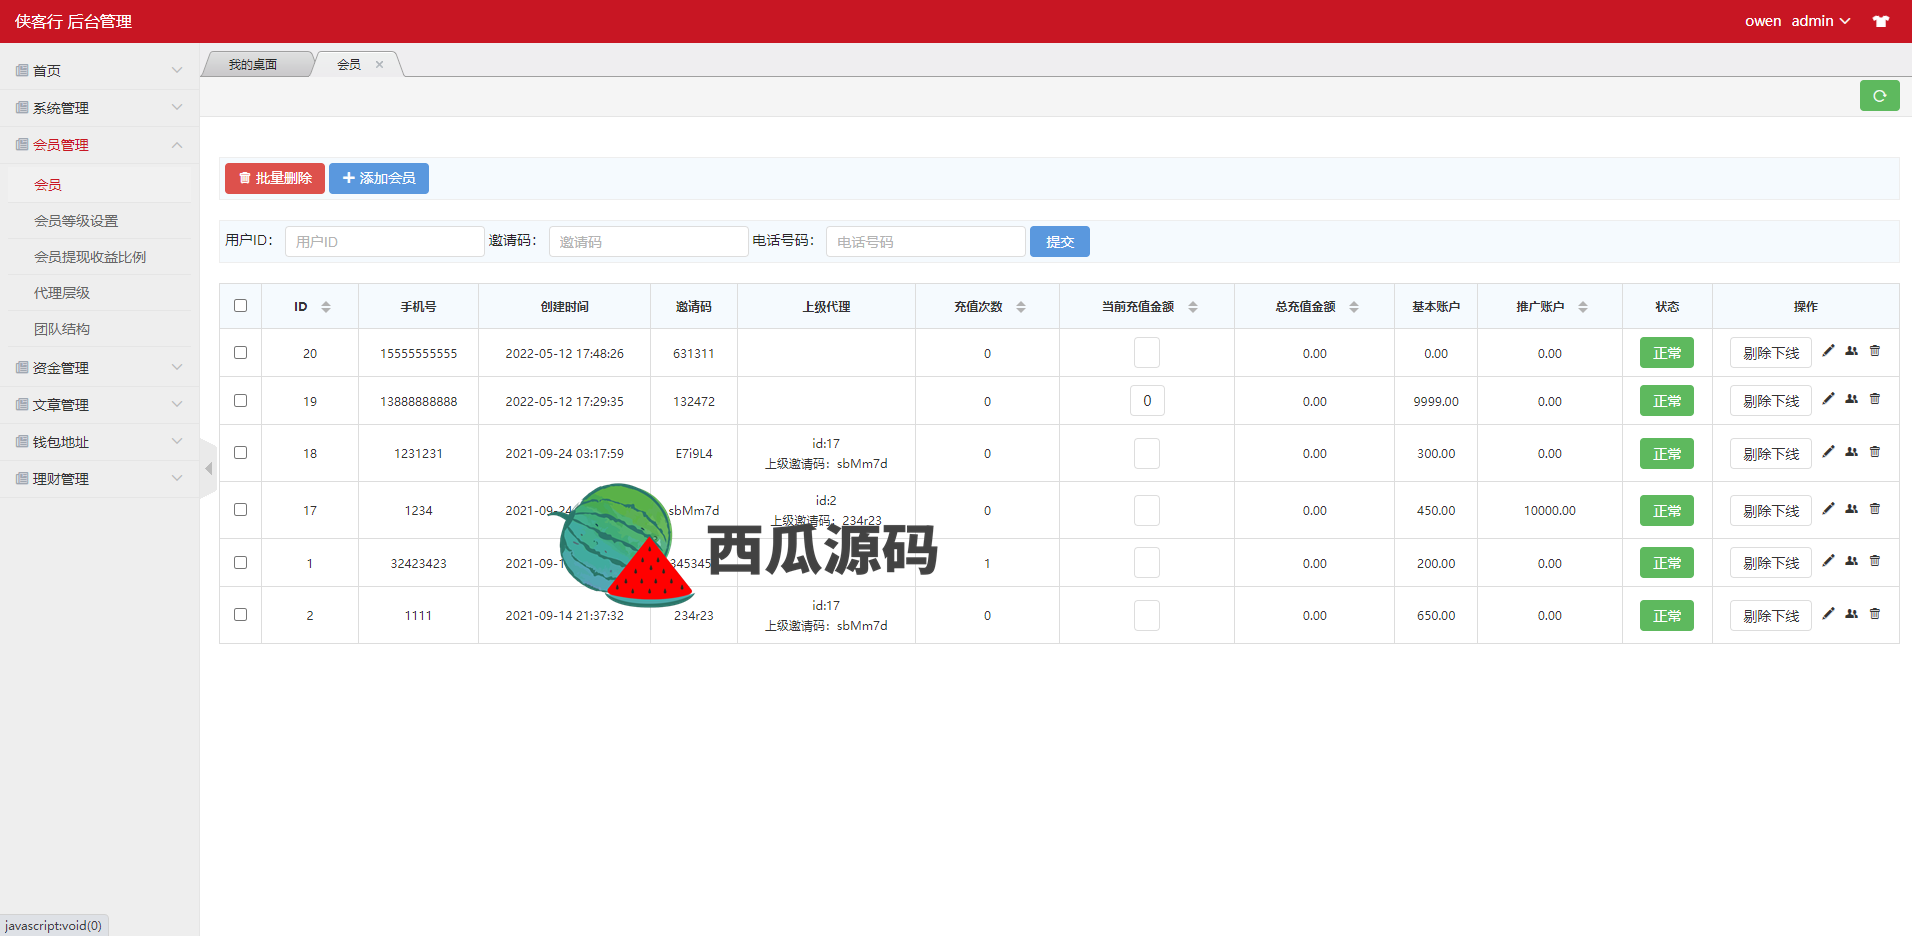
Task: Collapse the sidebar using the left arrow handle
Action: pos(208,468)
